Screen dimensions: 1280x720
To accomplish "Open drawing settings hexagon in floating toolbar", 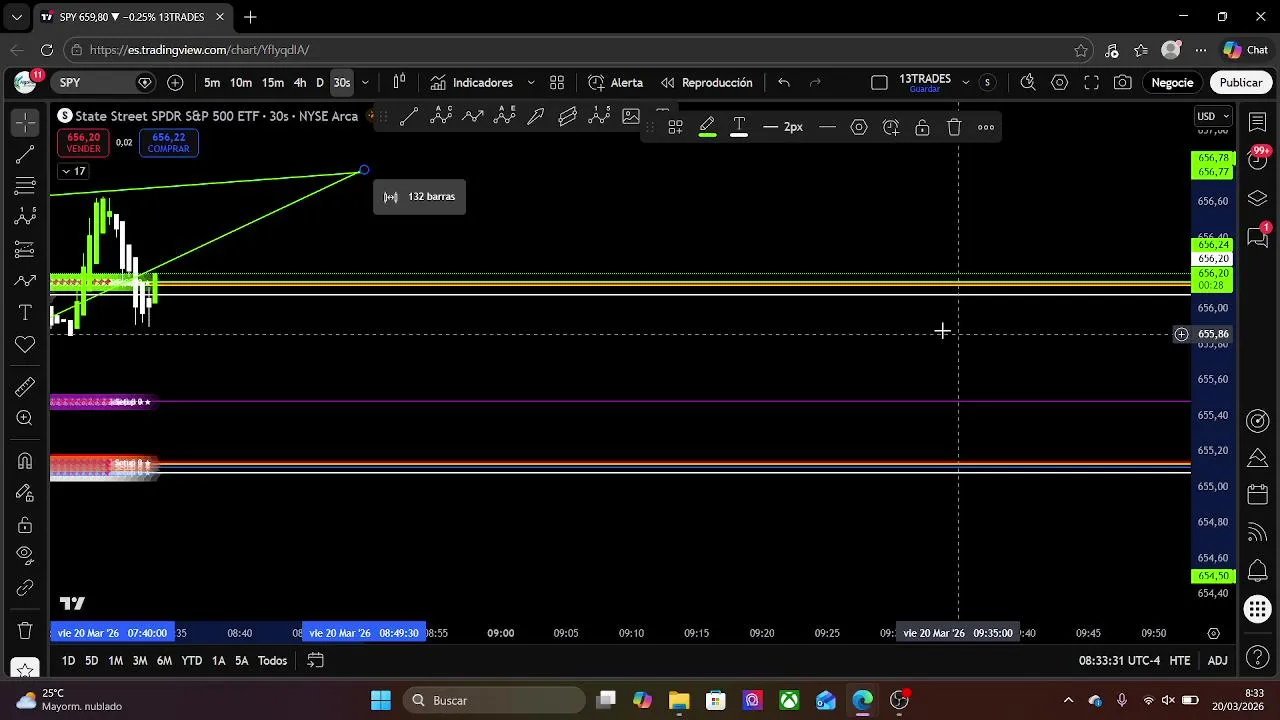I will coord(859,127).
